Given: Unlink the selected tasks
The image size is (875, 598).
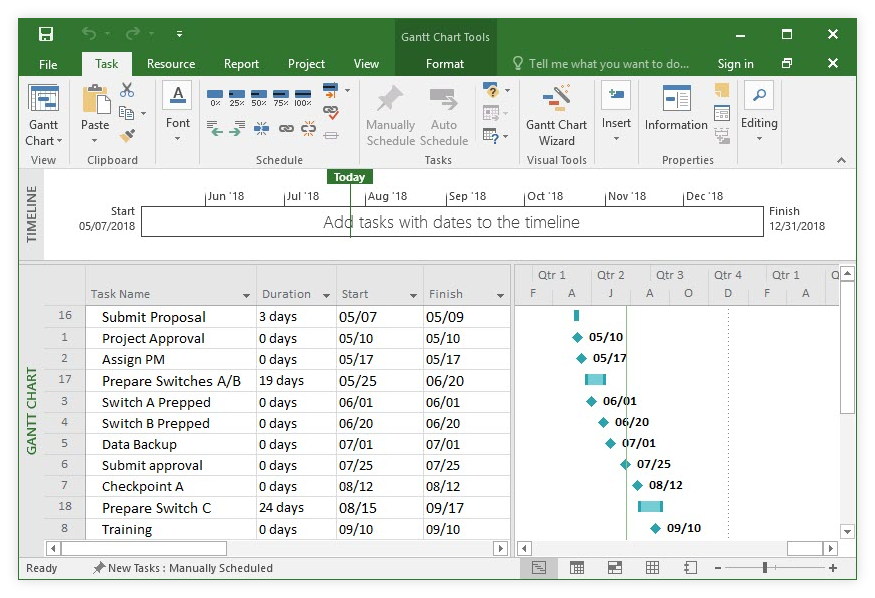Looking at the screenshot, I should pyautogui.click(x=307, y=128).
